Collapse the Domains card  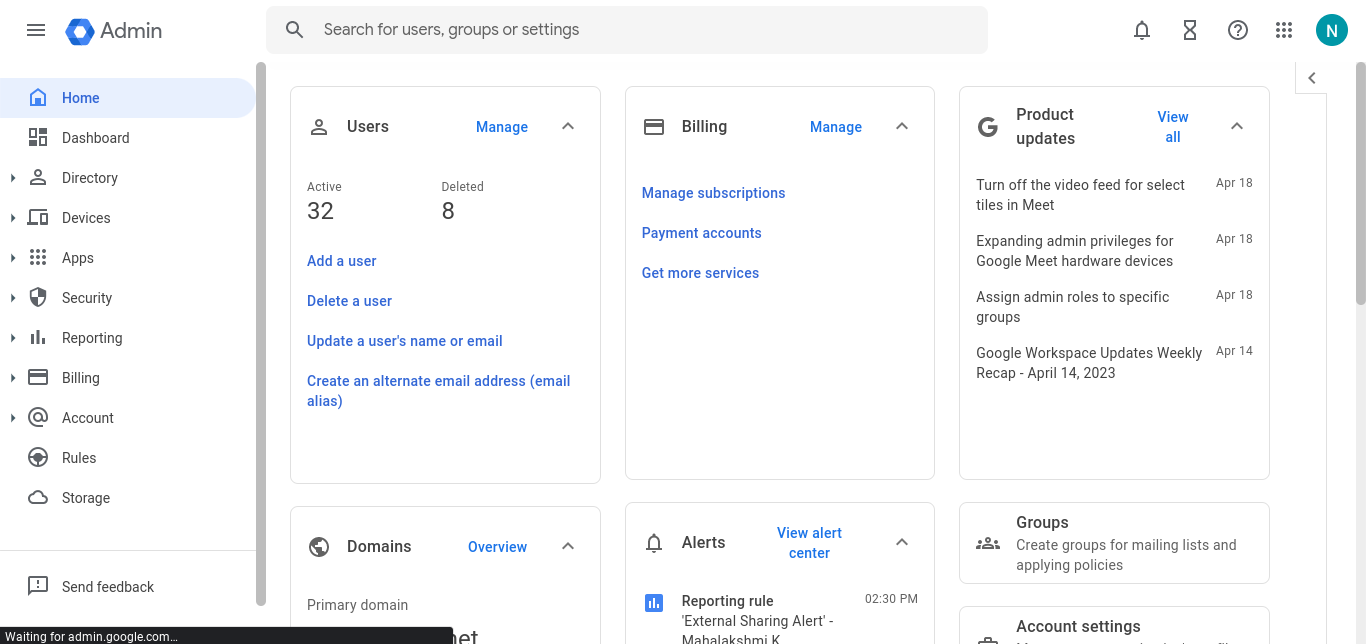point(568,547)
